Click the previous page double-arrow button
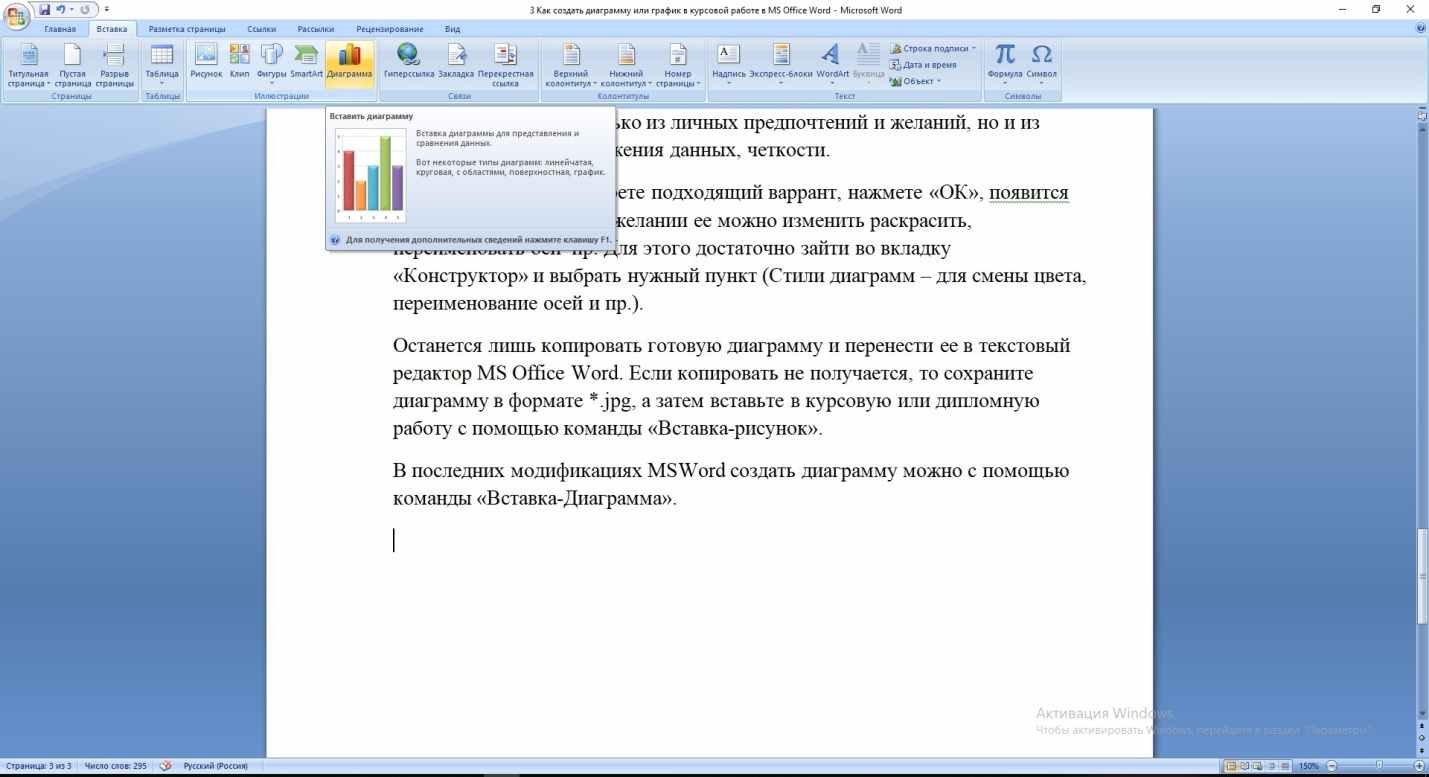This screenshot has height=777, width=1429. pos(1422,725)
